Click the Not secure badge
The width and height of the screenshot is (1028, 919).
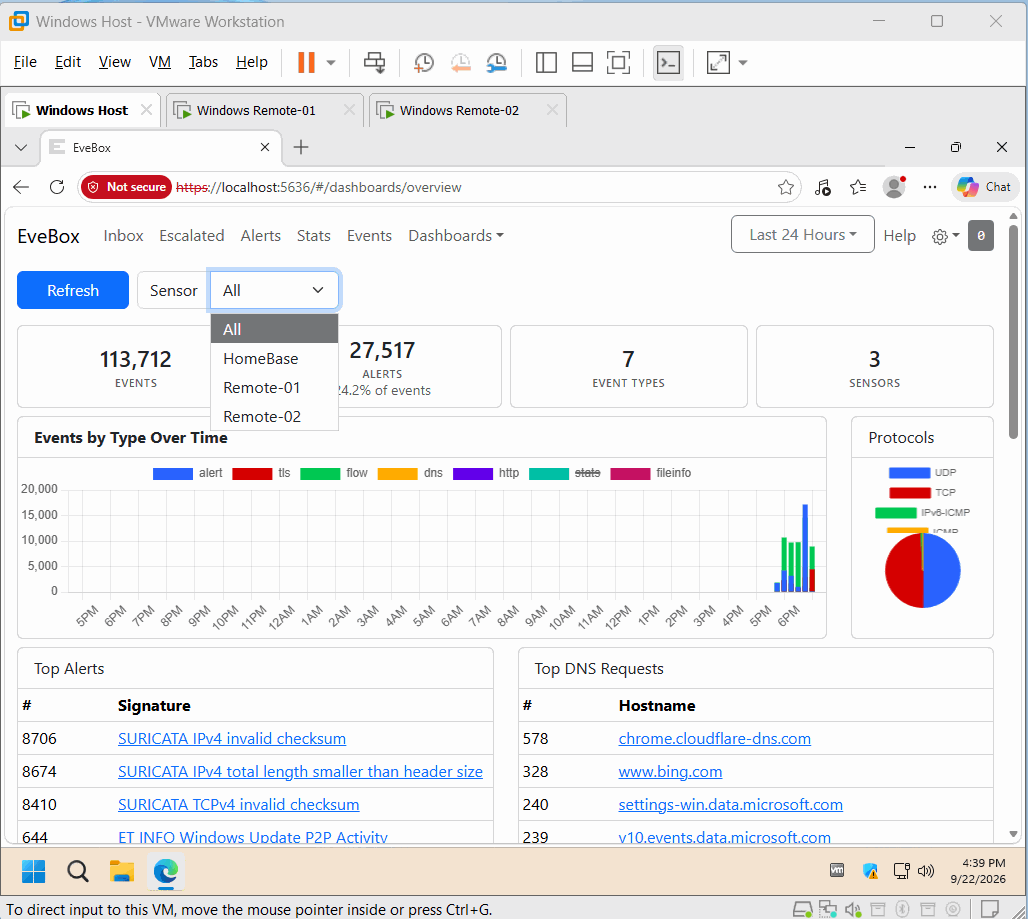pyautogui.click(x=127, y=187)
